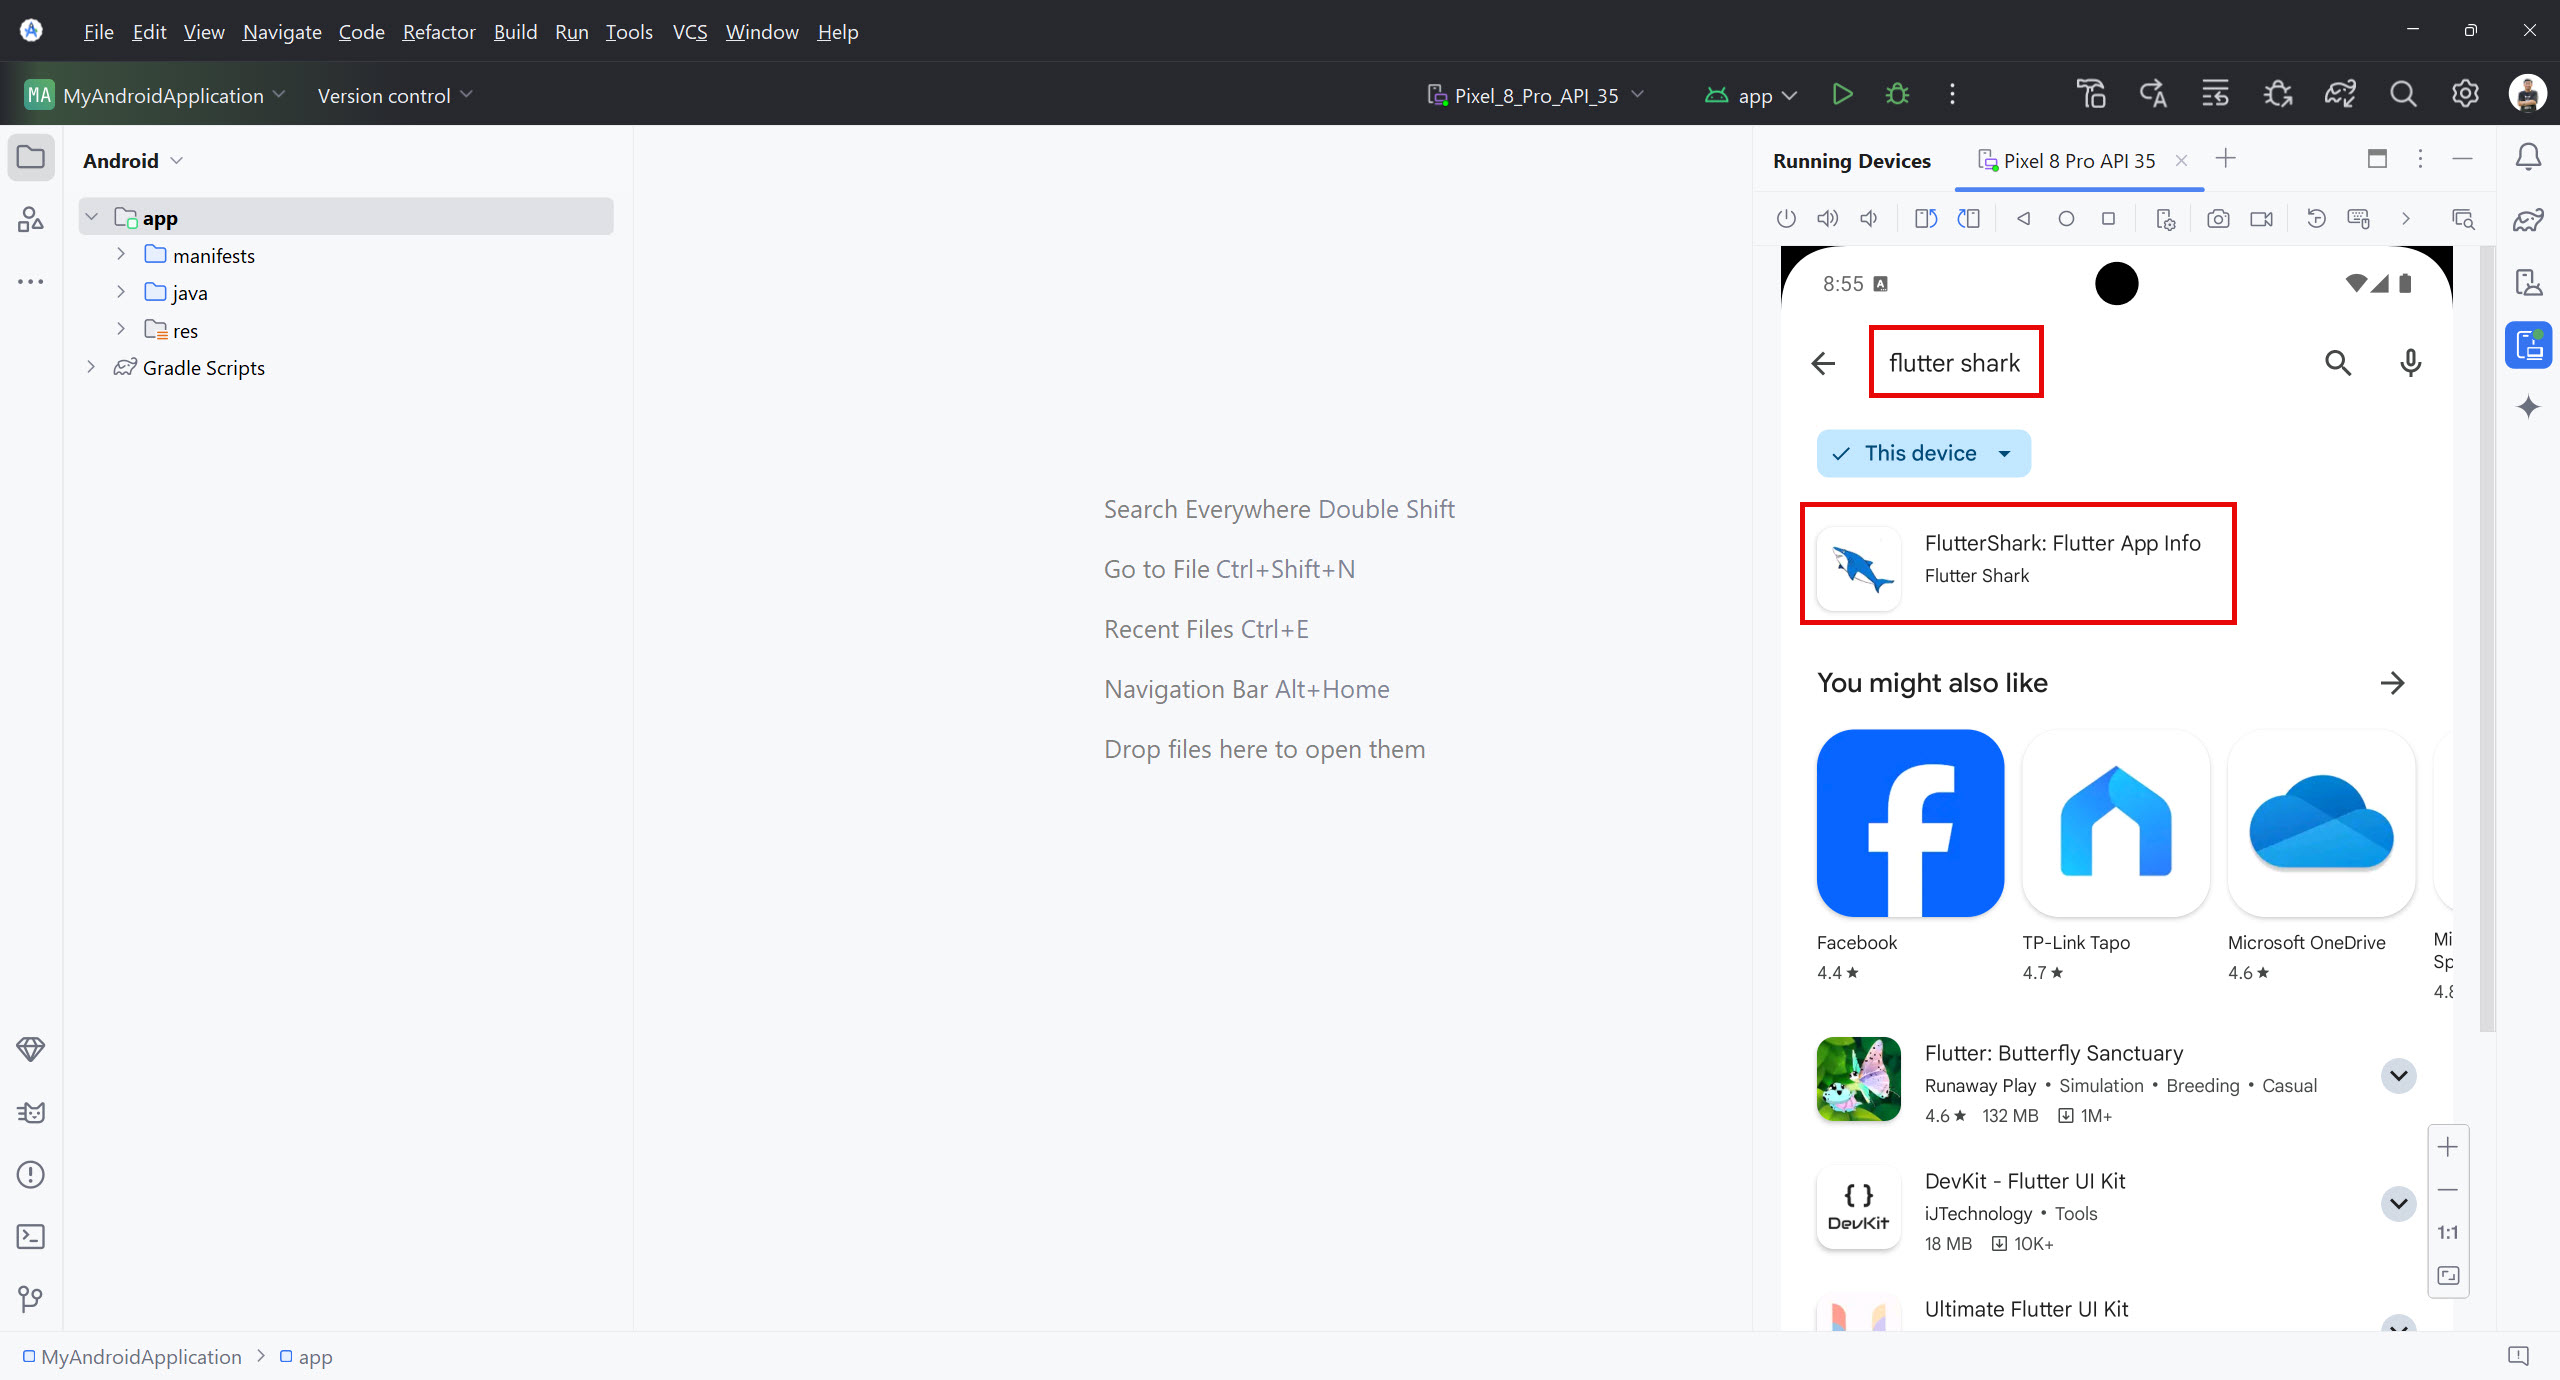This screenshot has width=2560, height=1380.
Task: Tap the emulator Home circle button
Action: (x=2066, y=219)
